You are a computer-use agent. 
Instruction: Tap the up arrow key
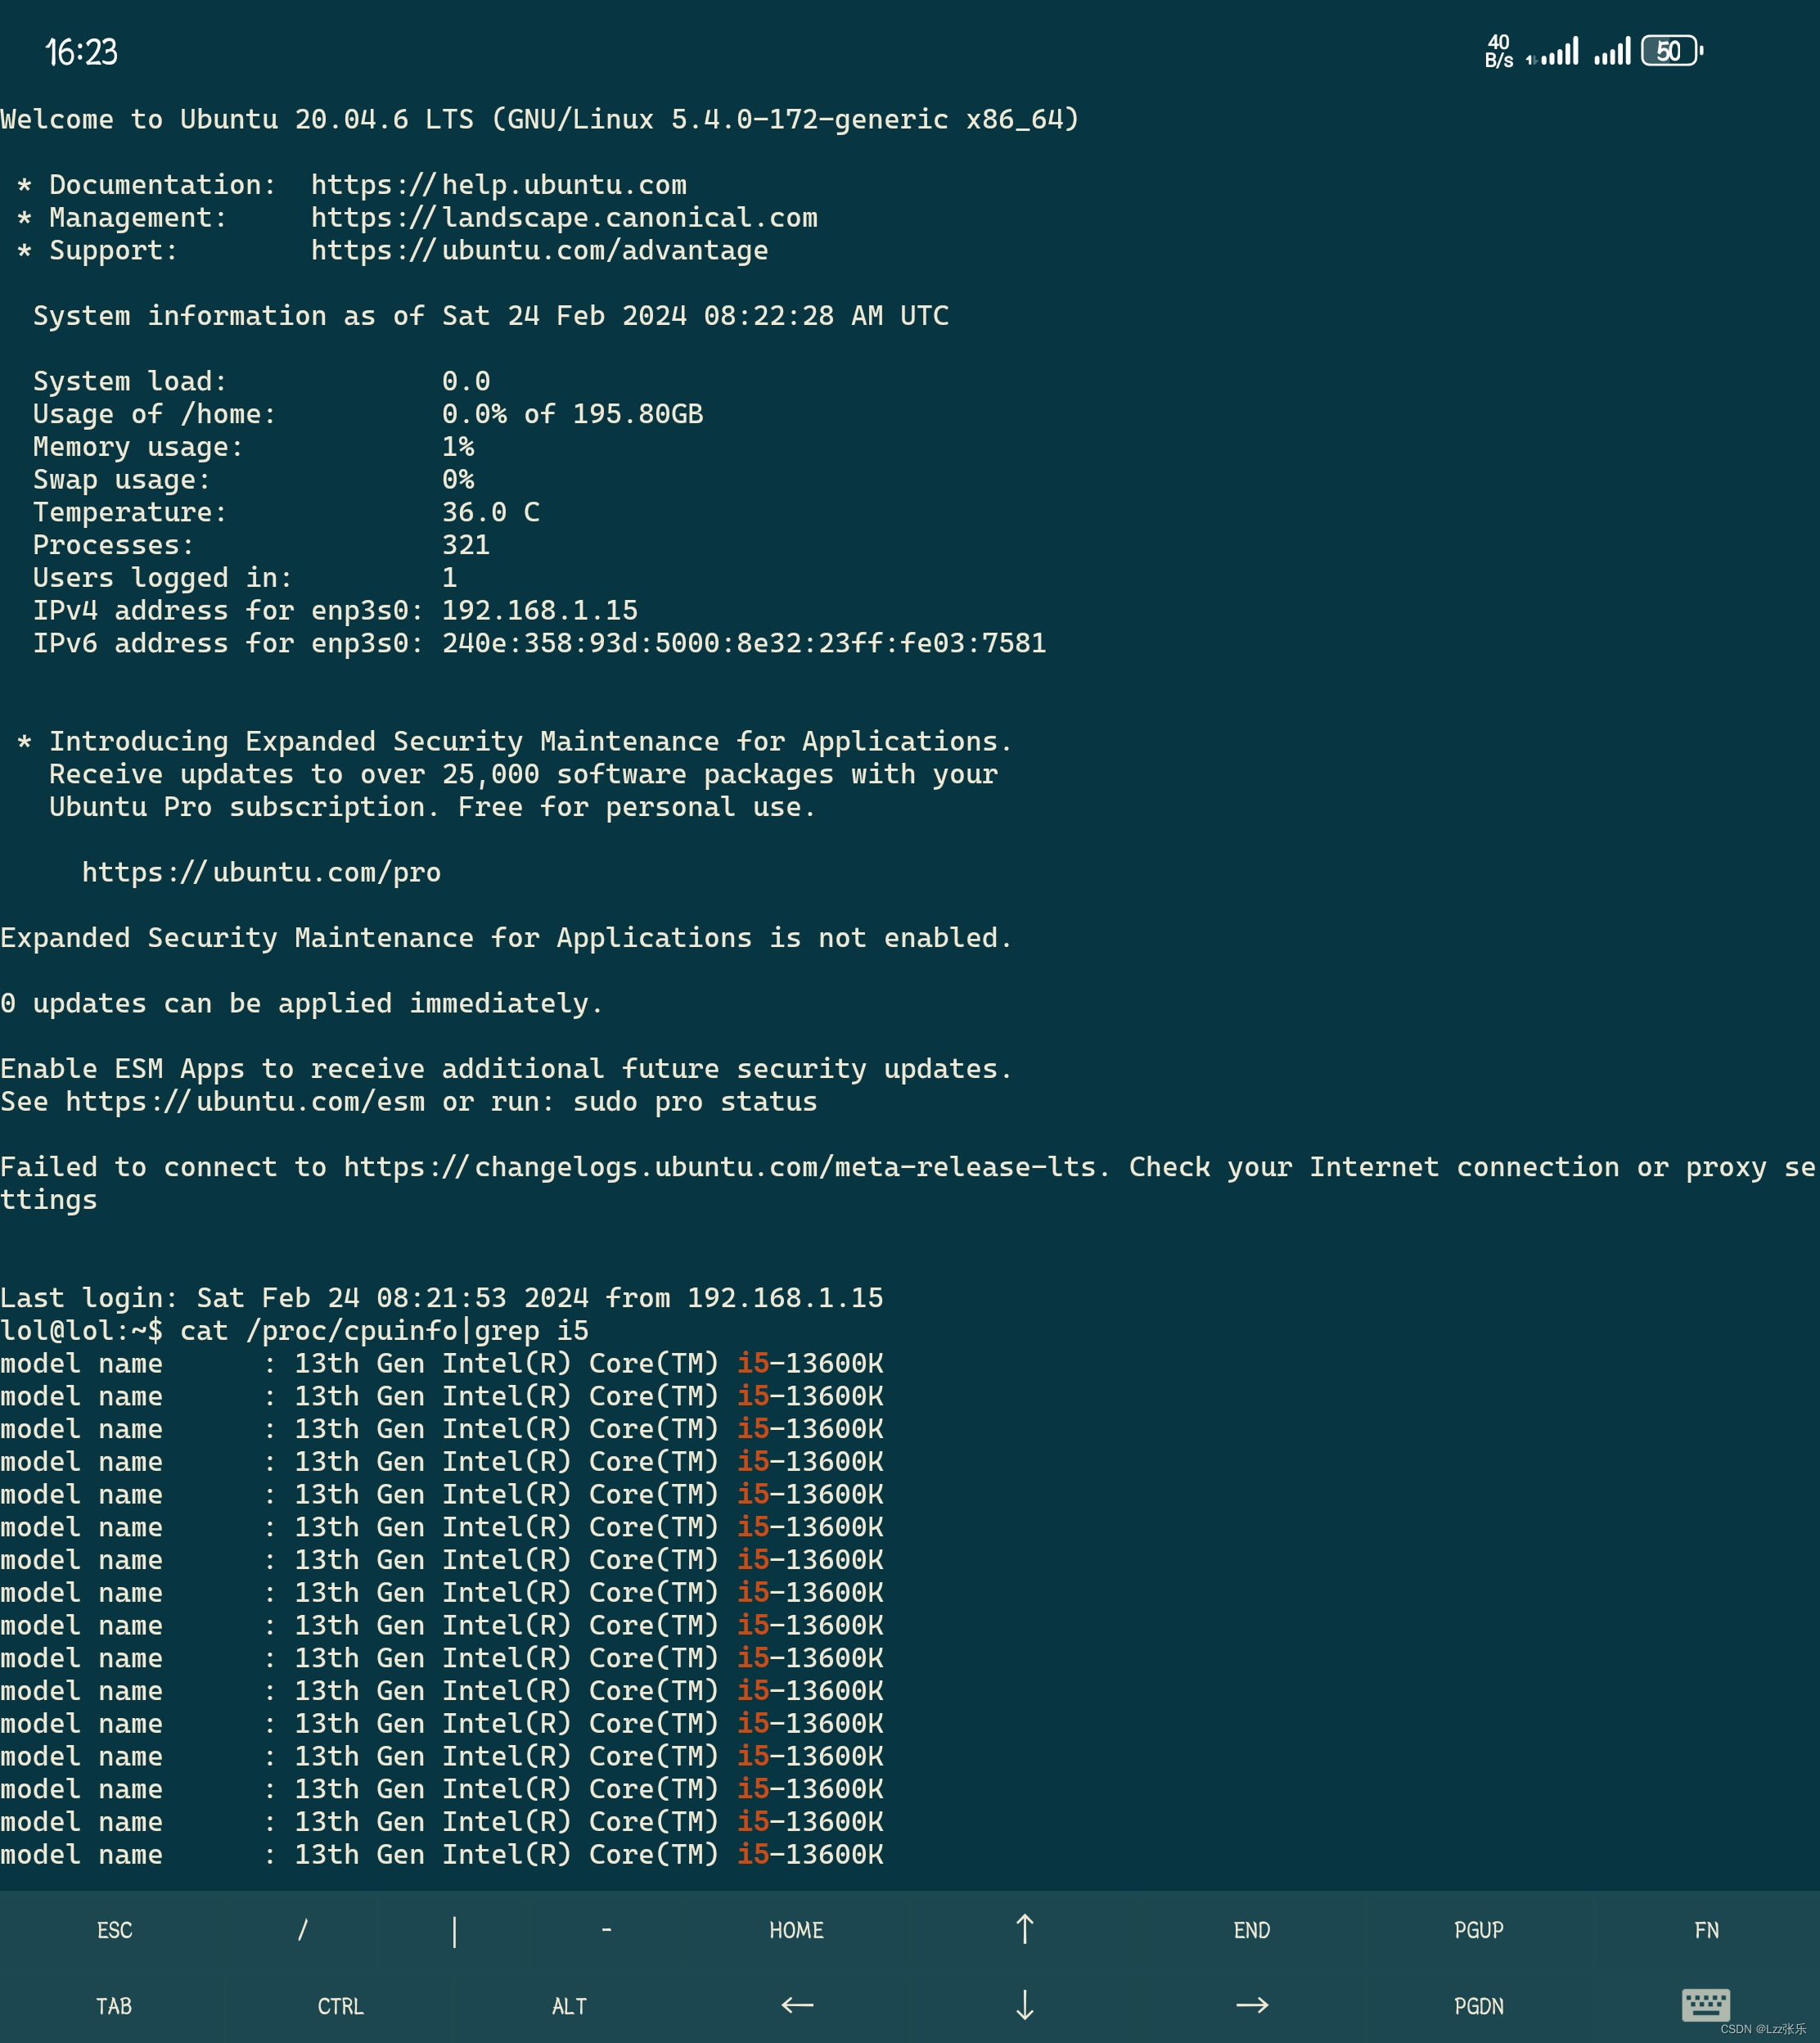point(1024,1929)
